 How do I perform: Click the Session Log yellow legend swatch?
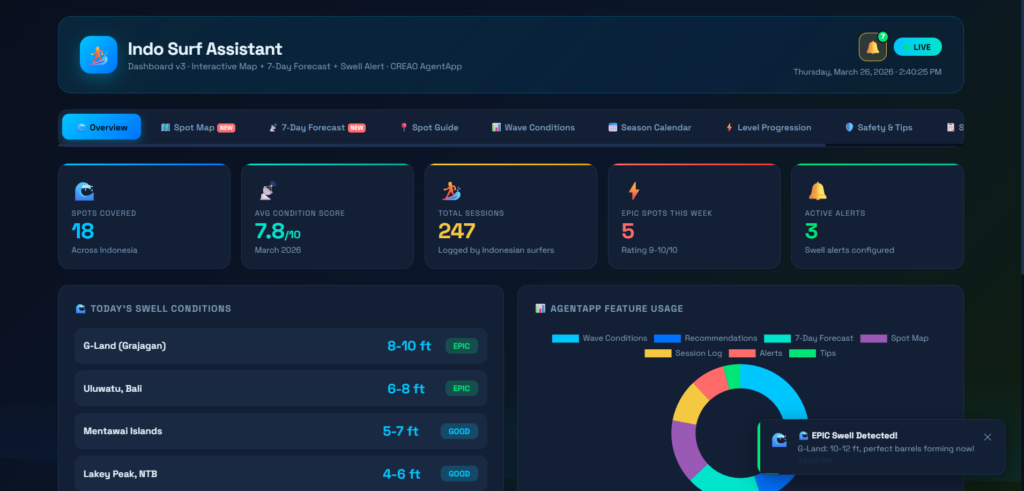pos(658,353)
